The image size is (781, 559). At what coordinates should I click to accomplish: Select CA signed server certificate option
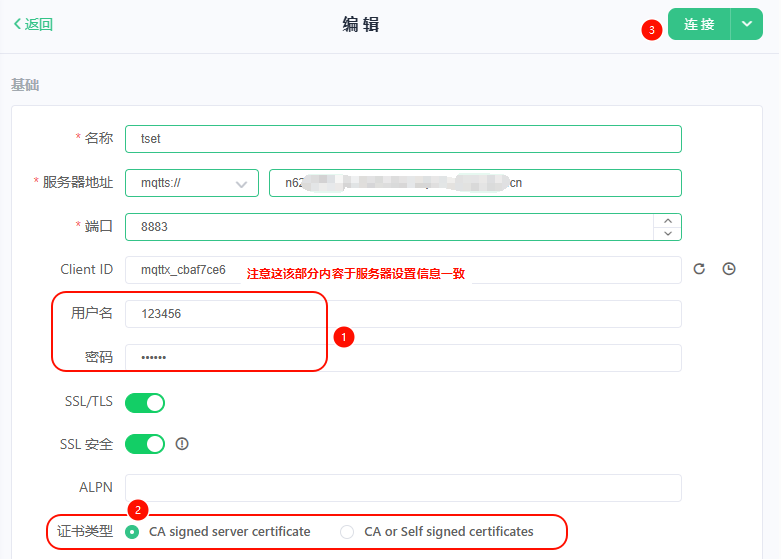coord(133,532)
